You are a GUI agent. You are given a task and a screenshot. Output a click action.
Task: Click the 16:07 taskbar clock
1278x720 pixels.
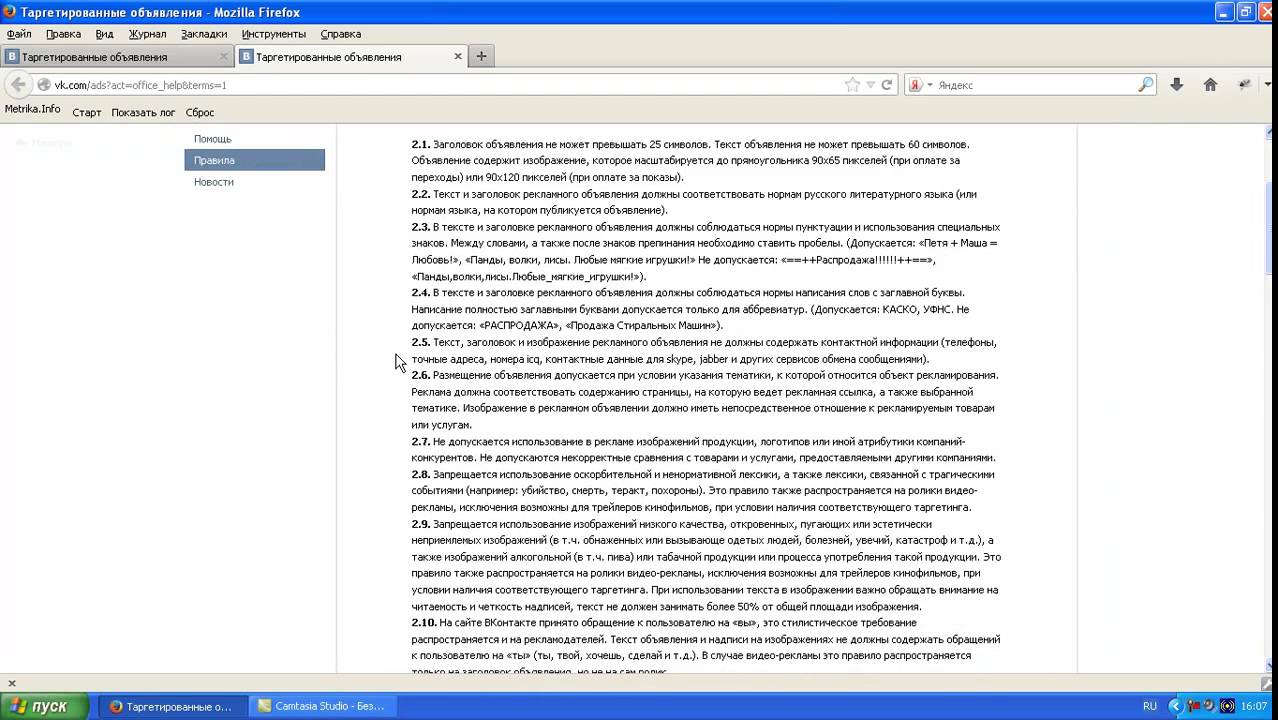1254,706
